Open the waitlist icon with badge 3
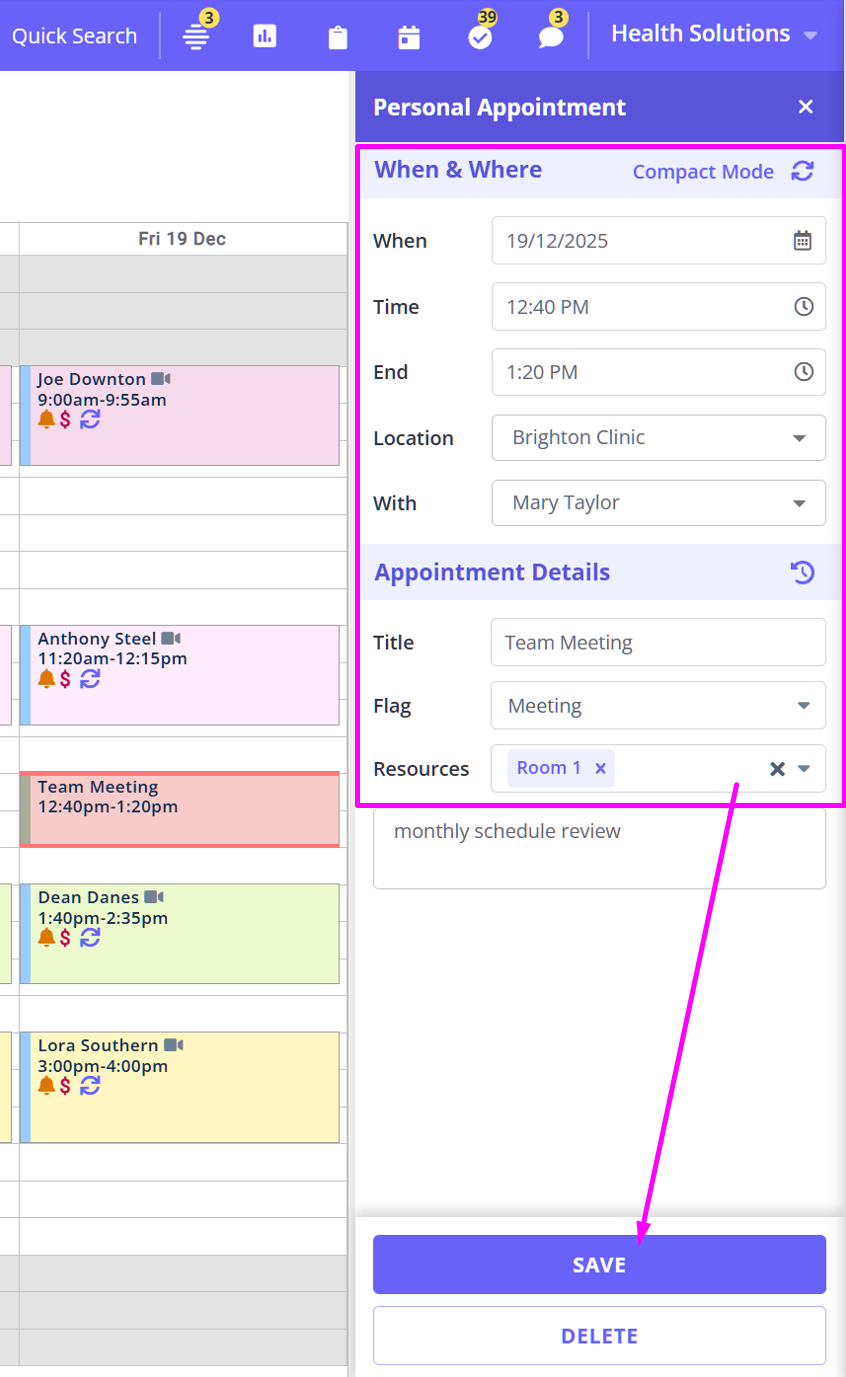Screen dimensions: 846x1377 point(195,37)
